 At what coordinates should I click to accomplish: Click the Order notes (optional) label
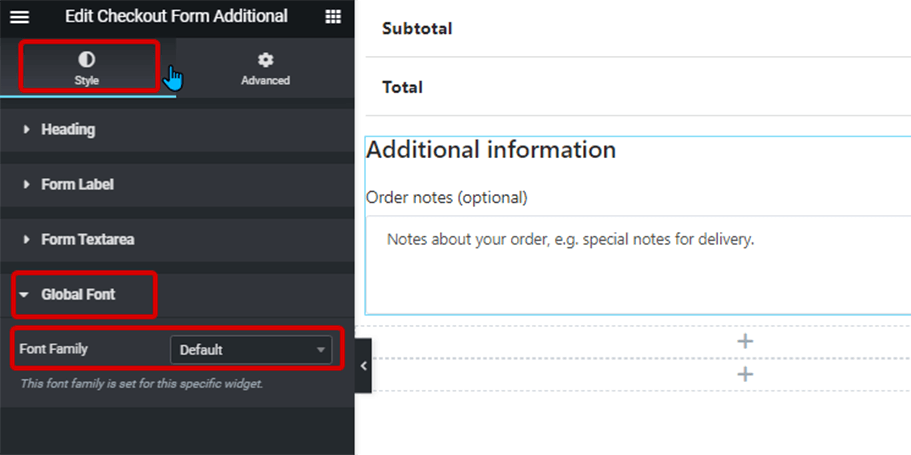[x=447, y=198]
